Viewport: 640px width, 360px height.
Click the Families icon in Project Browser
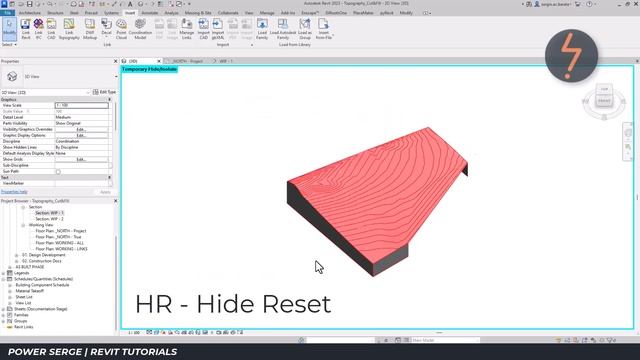click(x=10, y=315)
